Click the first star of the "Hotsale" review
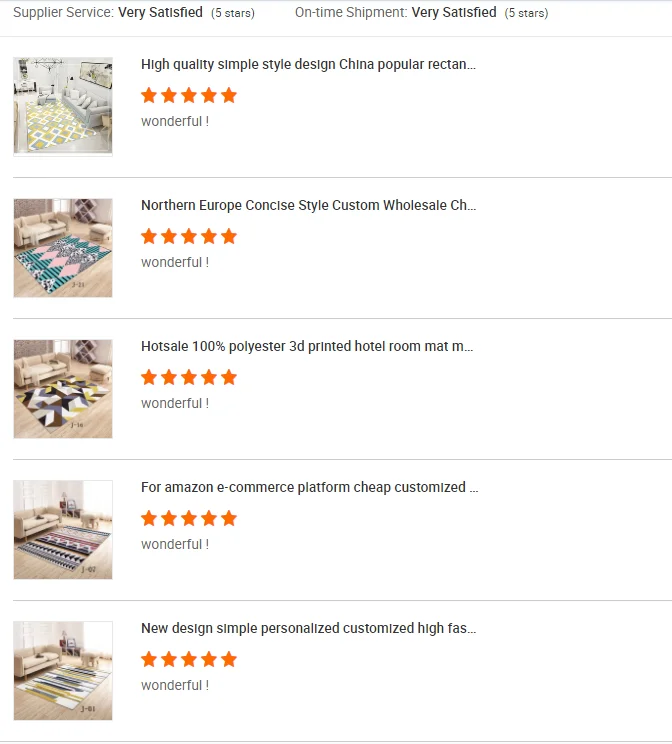The height and width of the screenshot is (744, 672). coord(149,378)
